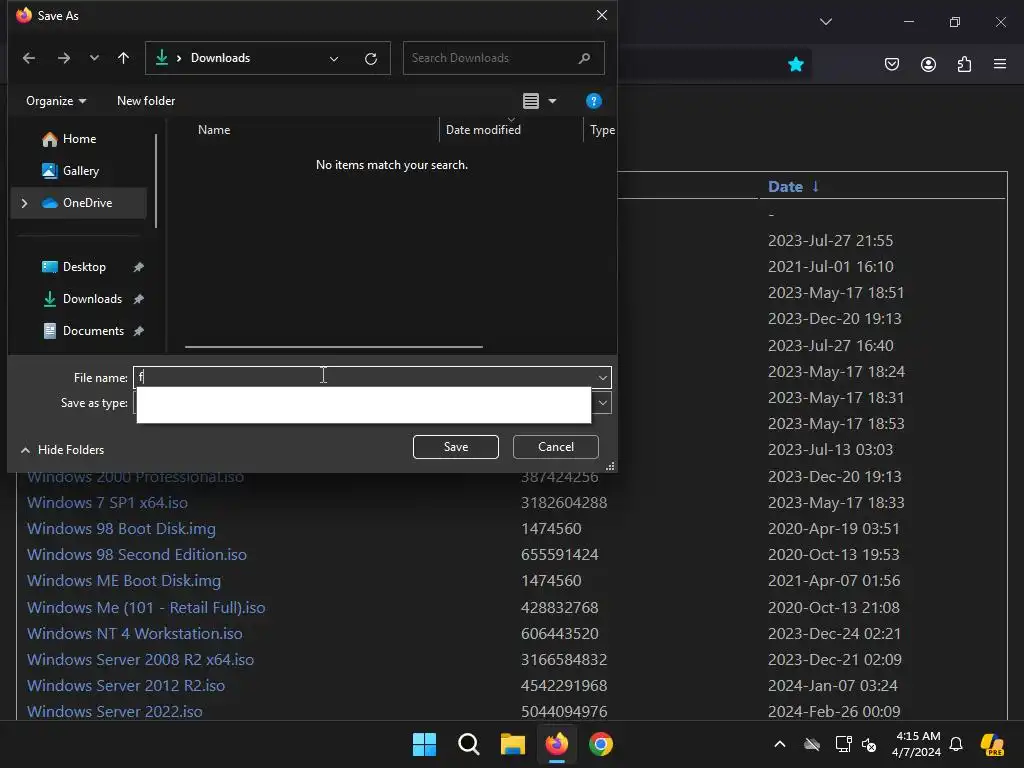This screenshot has height=768, width=1024.
Task: Open the Copilot preview icon
Action: [993, 744]
